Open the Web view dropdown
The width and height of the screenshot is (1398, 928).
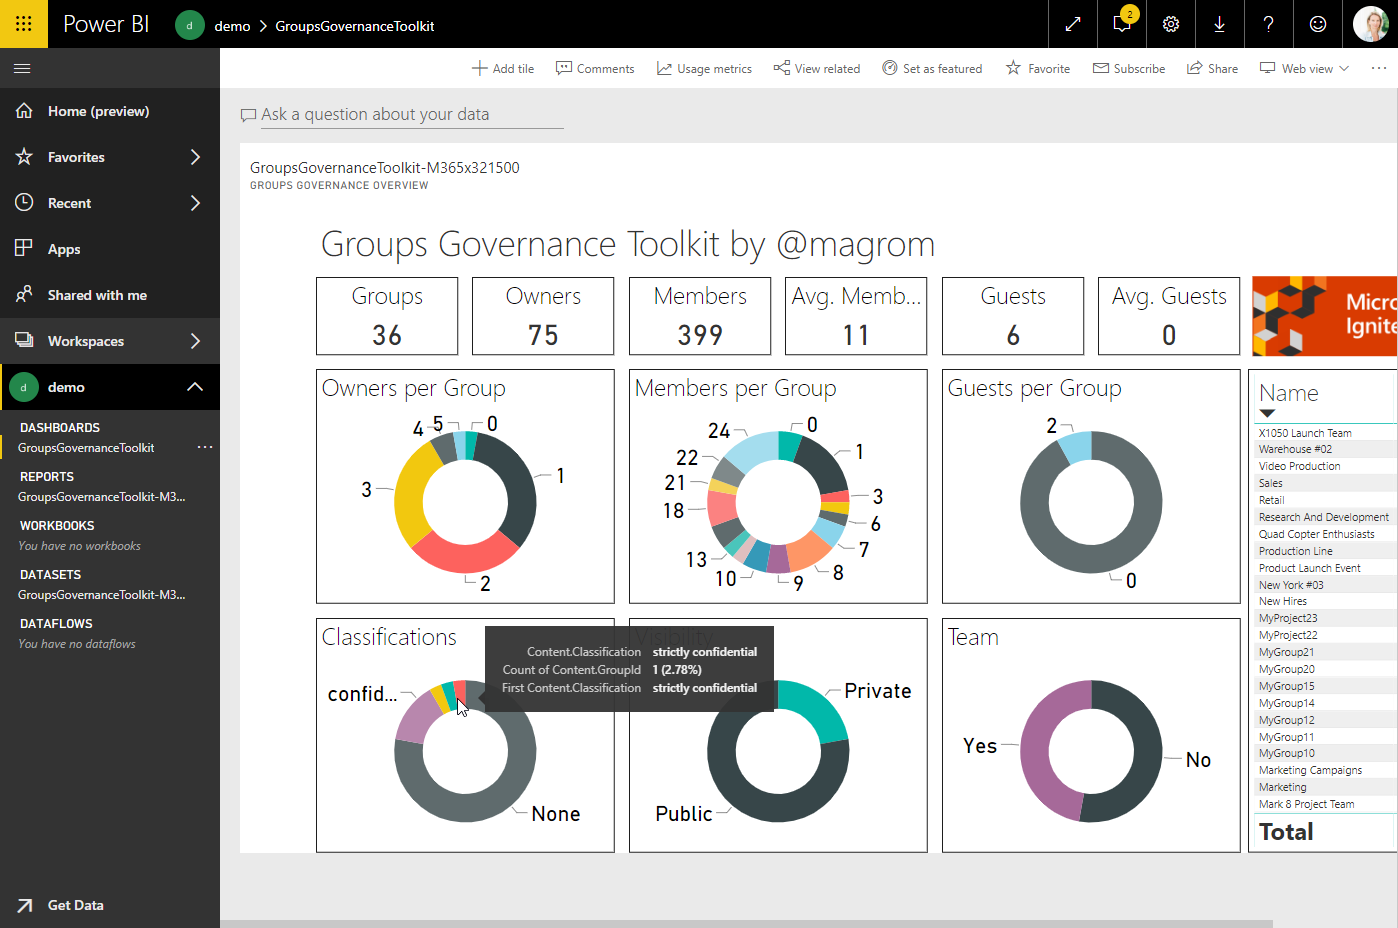pyautogui.click(x=1305, y=69)
